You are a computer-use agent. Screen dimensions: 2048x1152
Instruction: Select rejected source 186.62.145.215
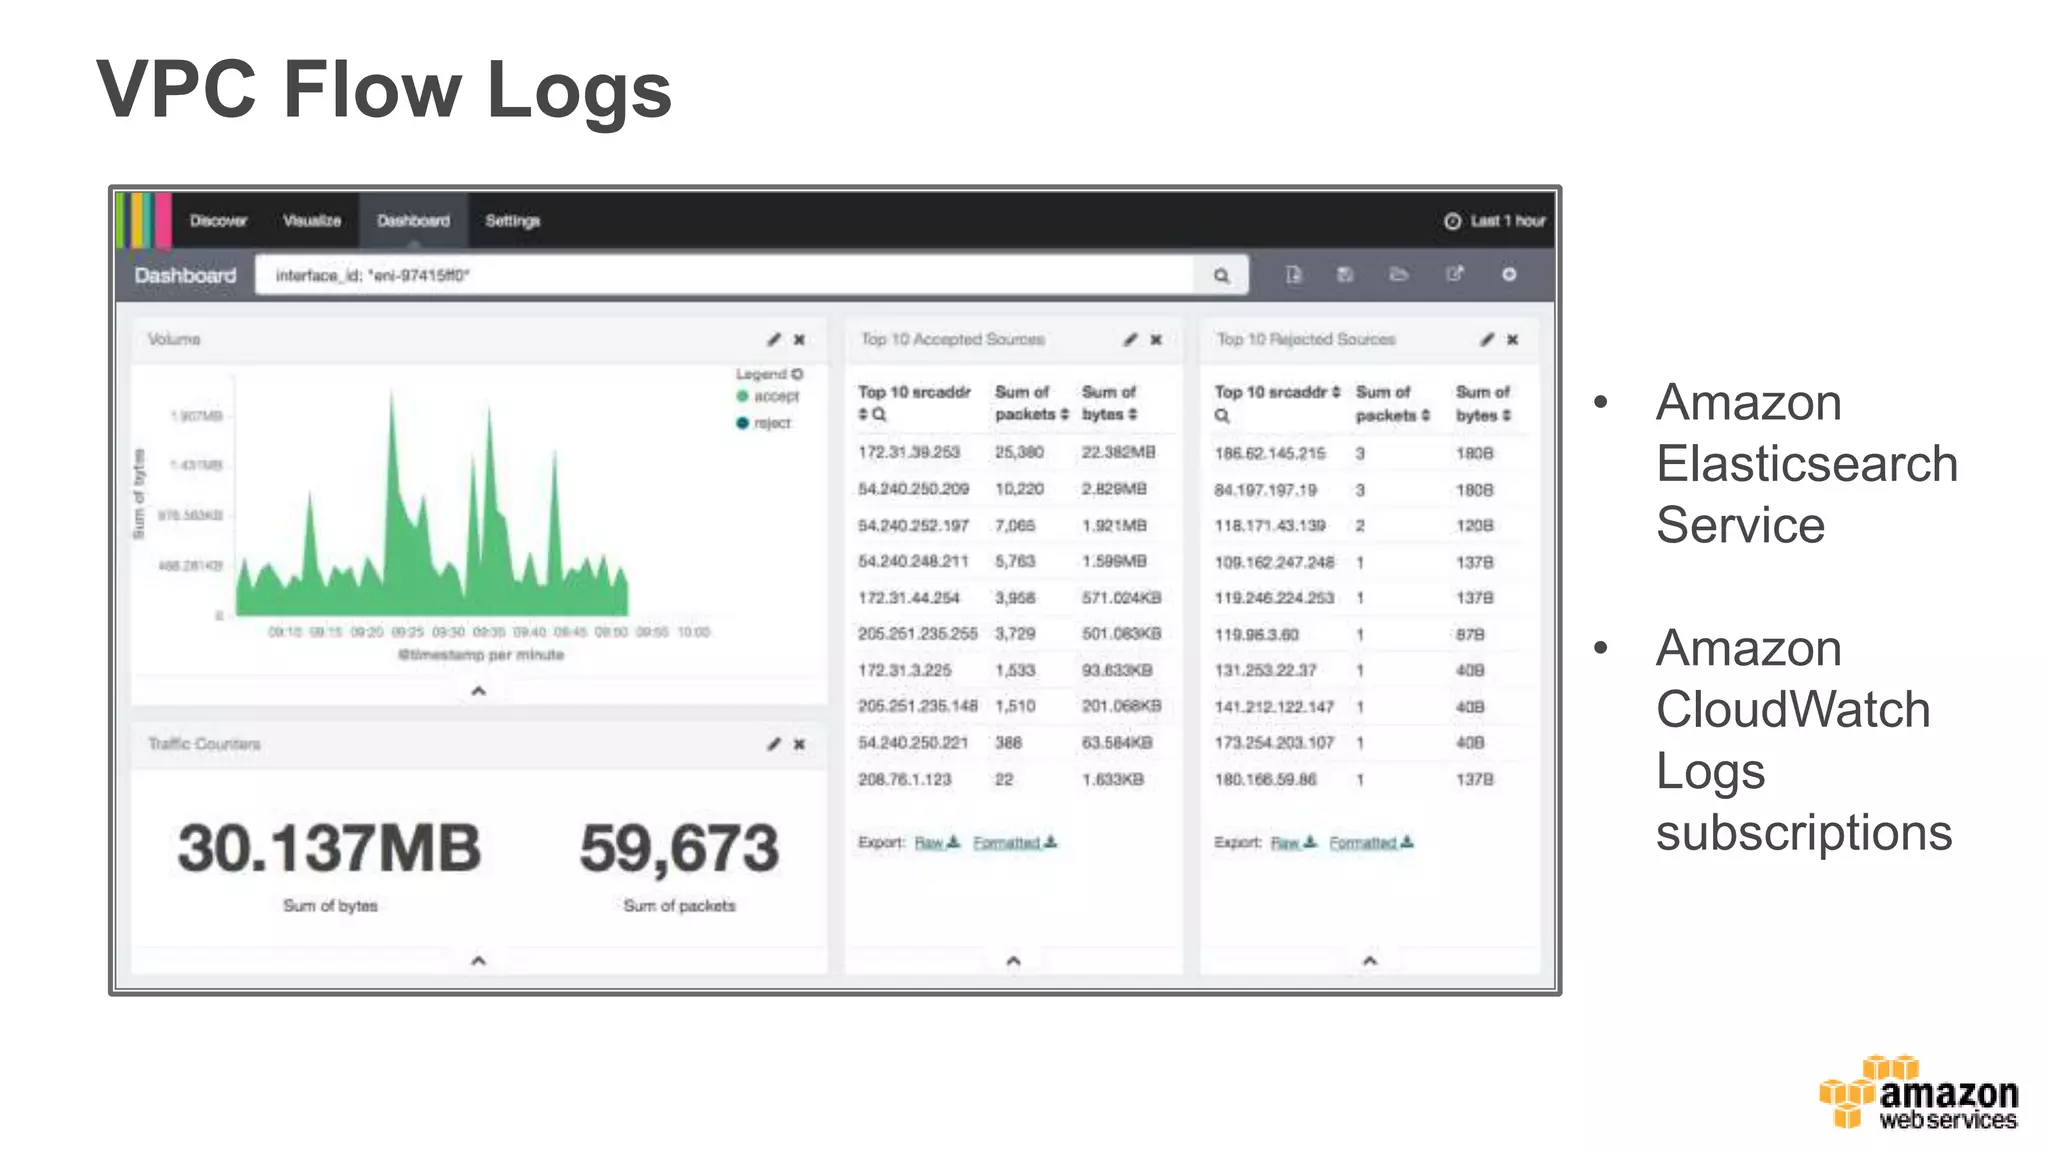(x=1270, y=454)
